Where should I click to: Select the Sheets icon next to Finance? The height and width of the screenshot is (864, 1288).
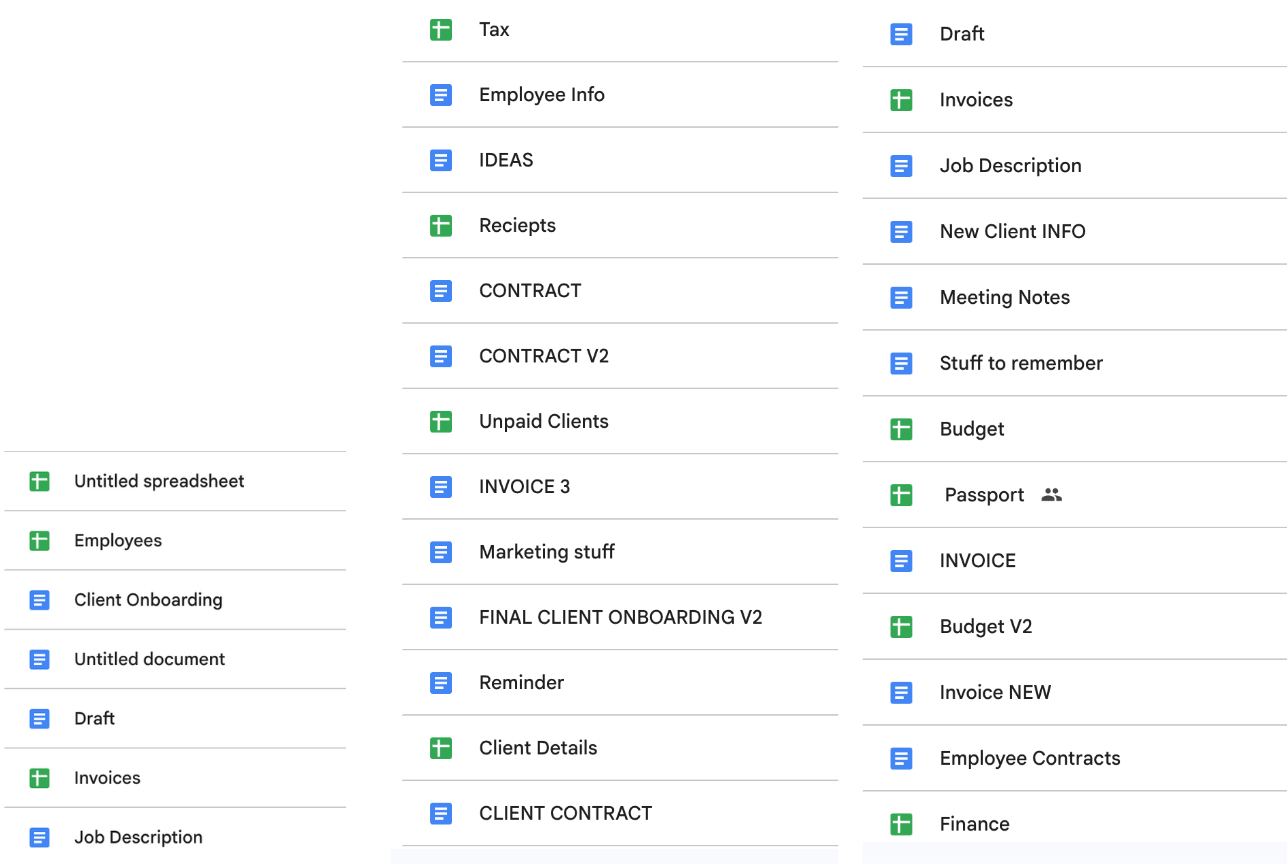pos(901,825)
